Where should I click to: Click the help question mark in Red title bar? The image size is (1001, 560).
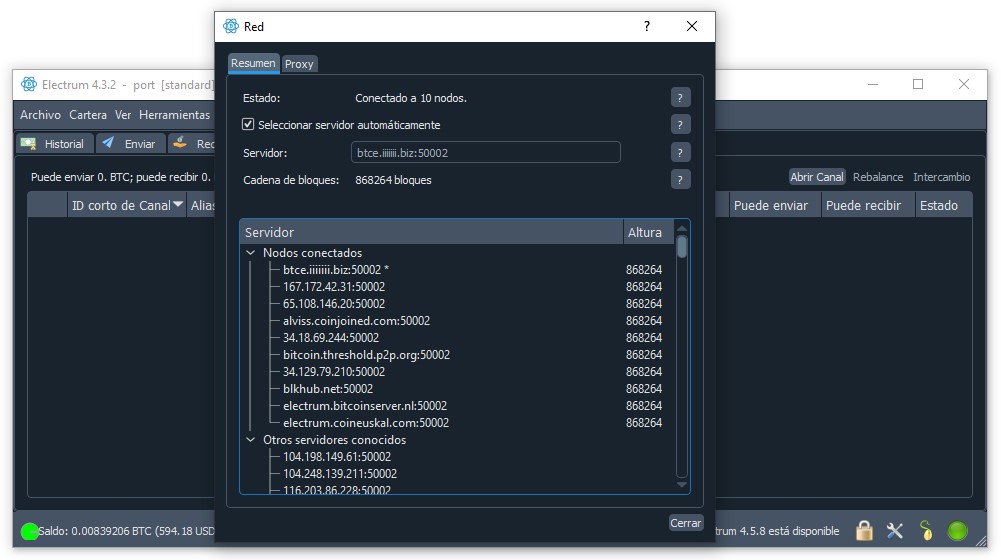[x=647, y=26]
